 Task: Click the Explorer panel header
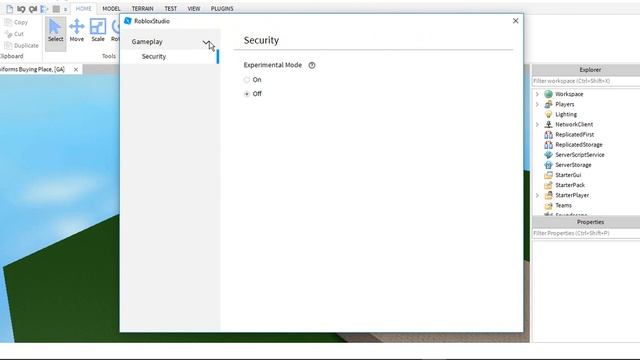[x=586, y=70]
